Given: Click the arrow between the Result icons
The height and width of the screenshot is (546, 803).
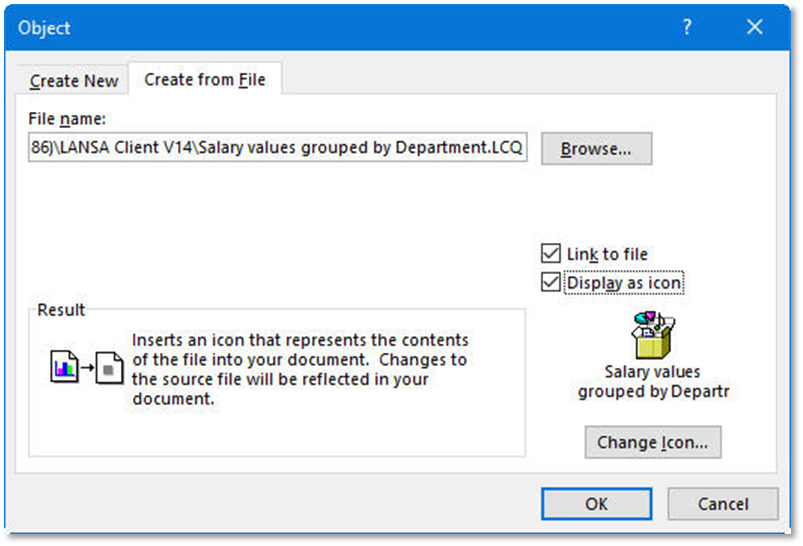Looking at the screenshot, I should pos(87,369).
